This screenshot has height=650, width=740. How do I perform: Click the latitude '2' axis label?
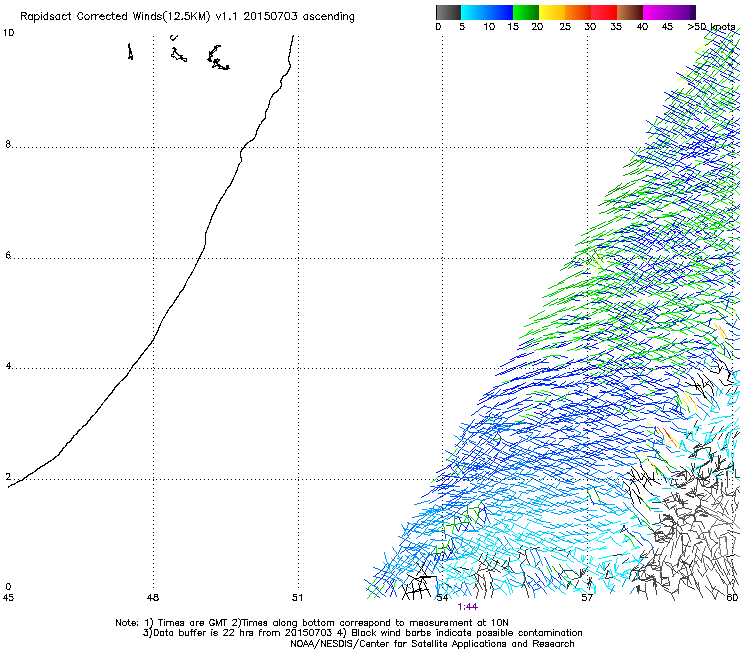[x=8, y=477]
